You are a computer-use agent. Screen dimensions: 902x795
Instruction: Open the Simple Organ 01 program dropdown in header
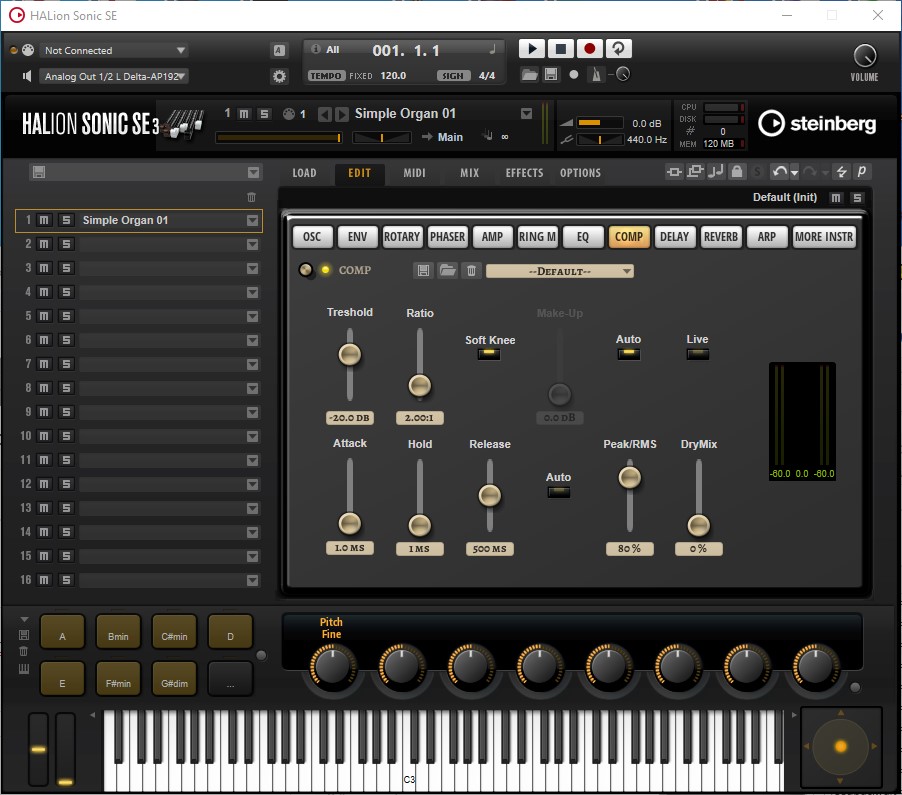(526, 114)
